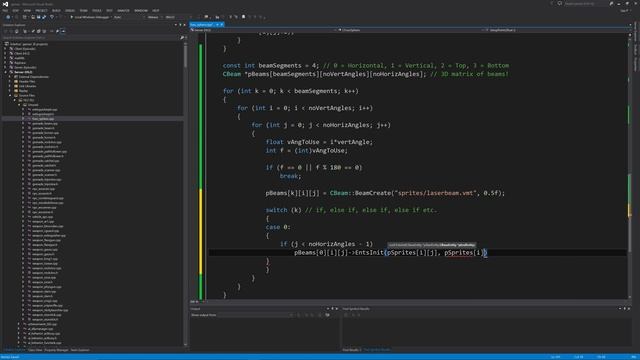
Task: Toggle auto-hide pin on Solution Explorer
Action: click(x=180, y=25)
